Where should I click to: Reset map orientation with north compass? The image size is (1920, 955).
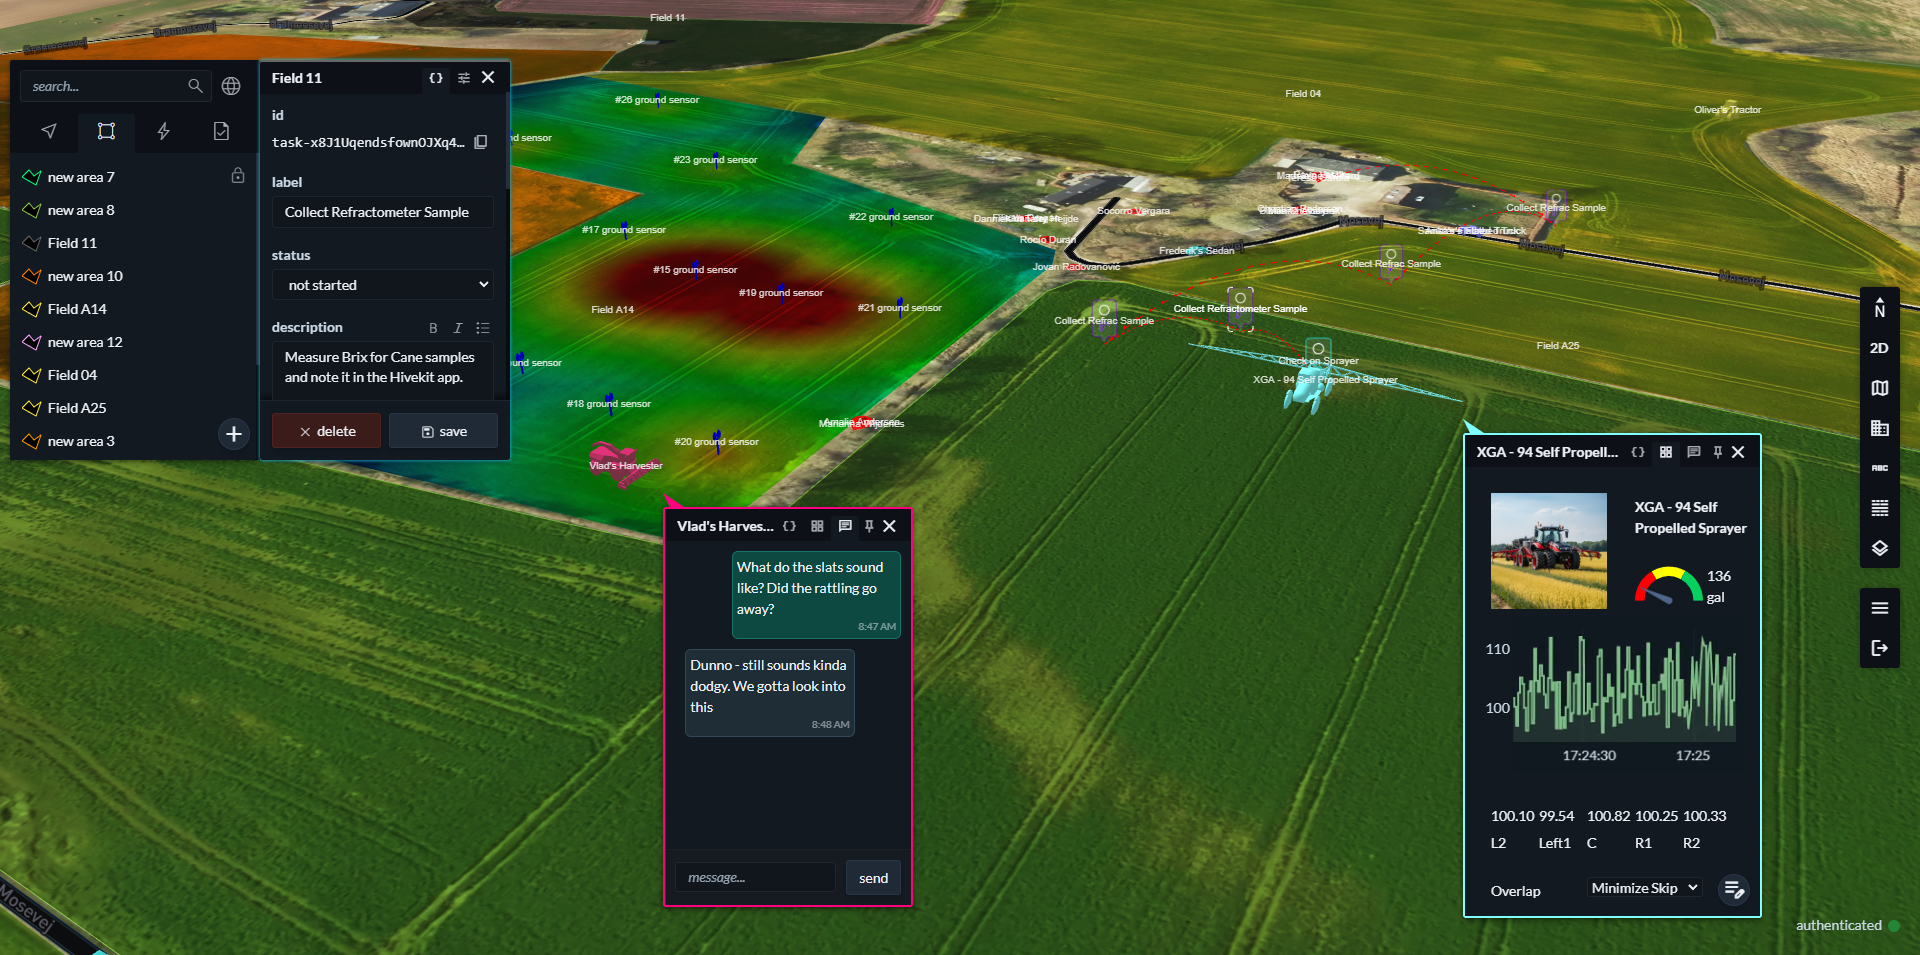[1880, 308]
